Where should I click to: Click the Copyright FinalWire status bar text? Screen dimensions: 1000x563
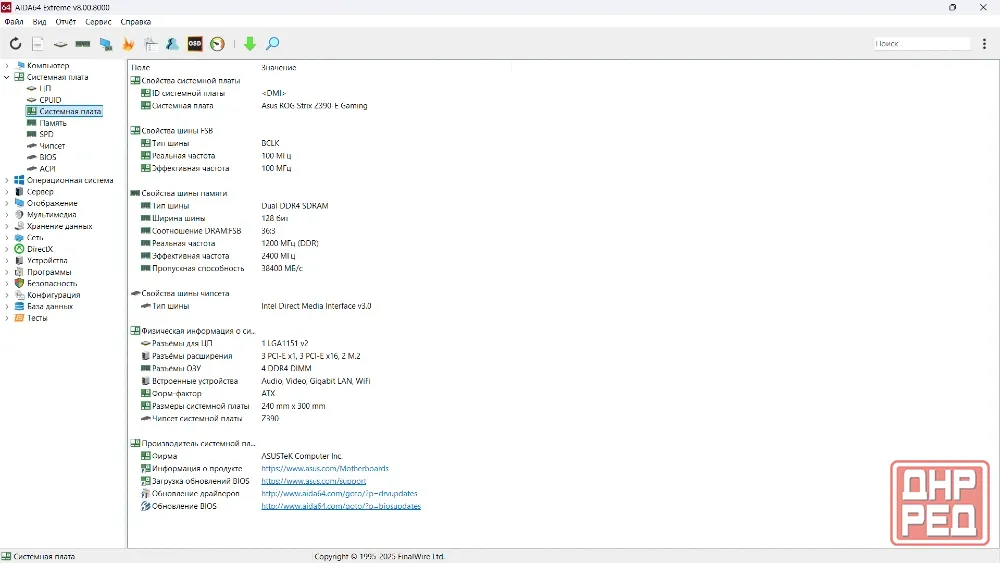(379, 556)
